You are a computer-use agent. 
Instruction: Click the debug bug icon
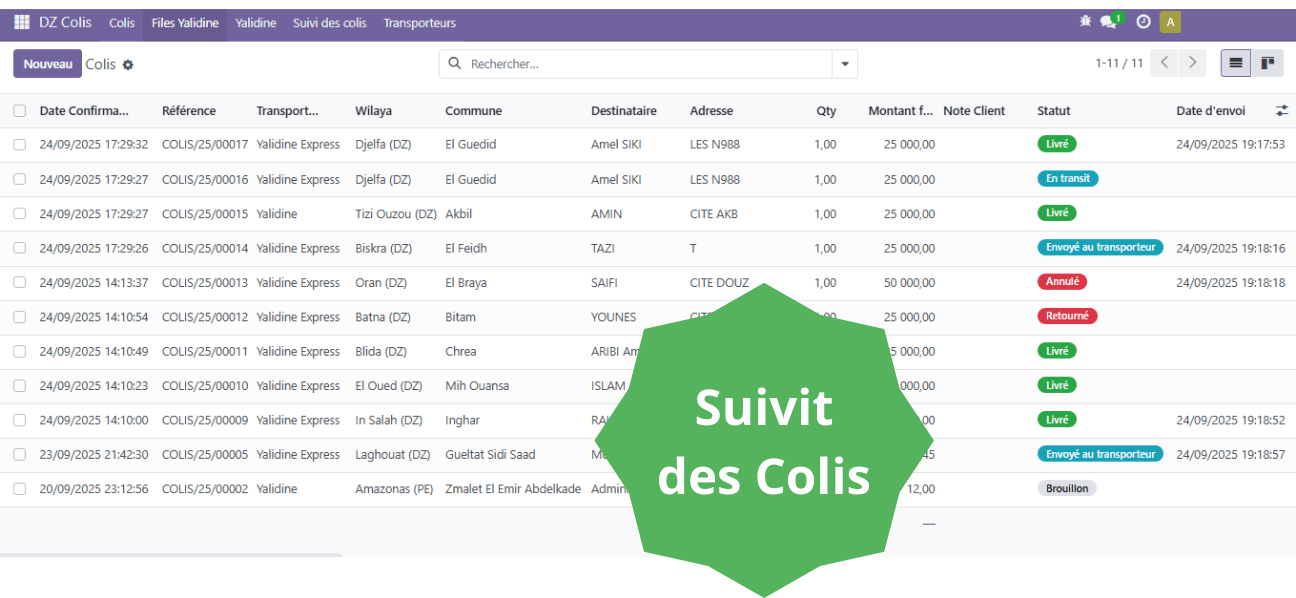(x=1086, y=22)
